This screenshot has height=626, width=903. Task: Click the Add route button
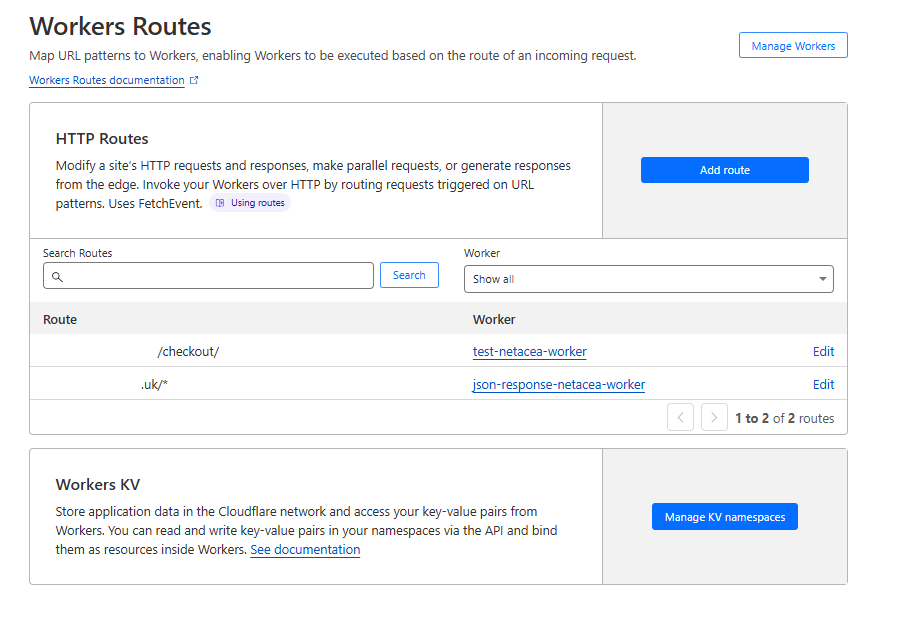pyautogui.click(x=724, y=170)
